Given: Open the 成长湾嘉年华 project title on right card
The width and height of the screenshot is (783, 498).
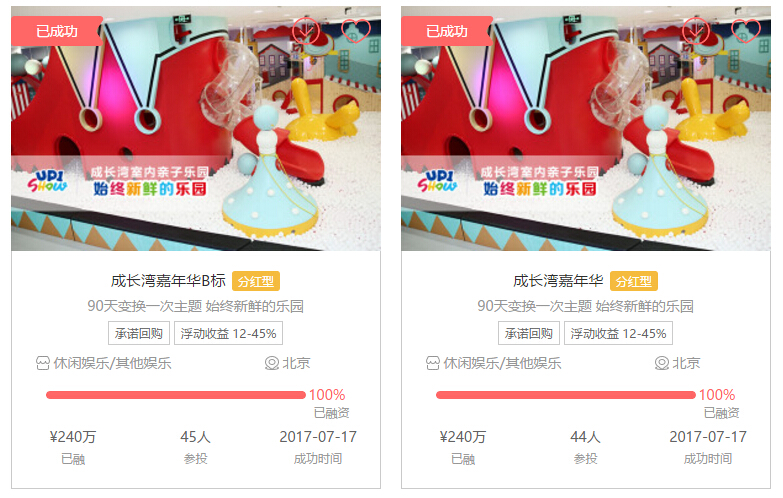Looking at the screenshot, I should point(558,281).
